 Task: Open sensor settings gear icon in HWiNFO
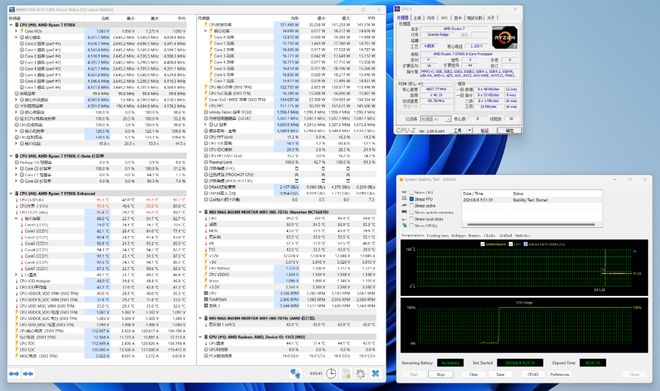tap(360, 373)
